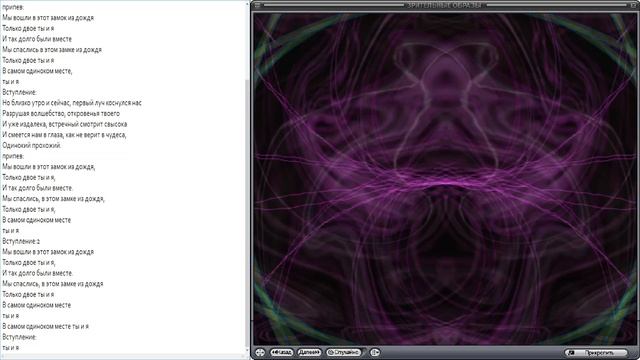Viewport: 640px width, 360px height.
Task: Click the purple visualization display area
Action: [x=444, y=179]
